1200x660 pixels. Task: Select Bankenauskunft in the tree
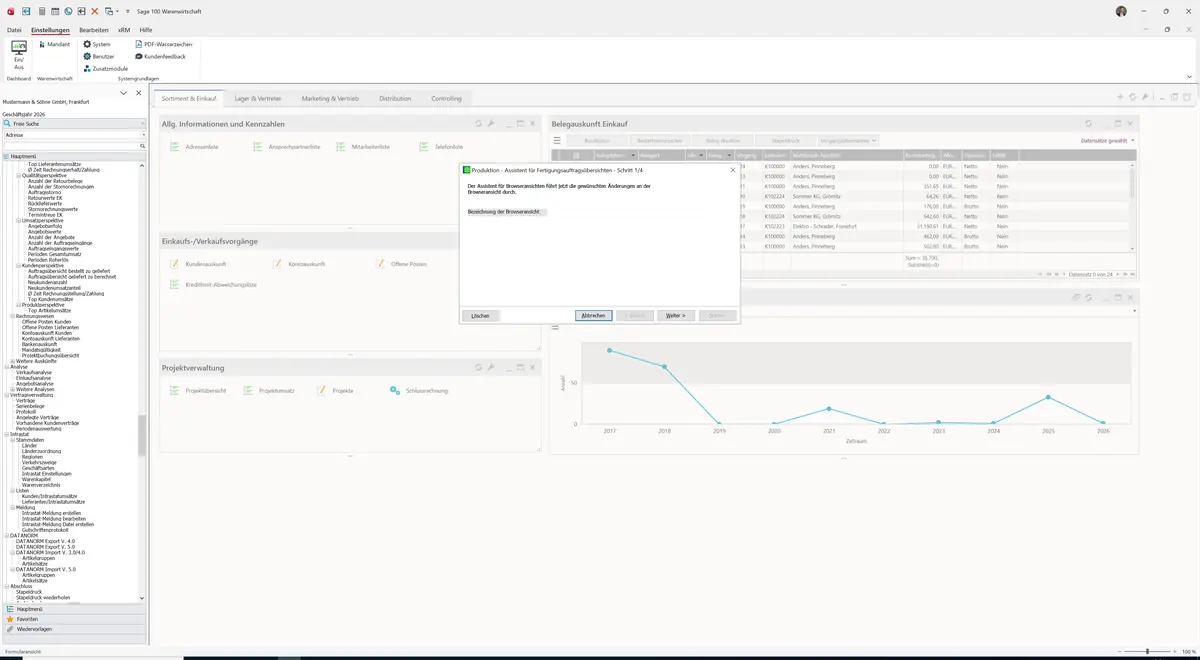(x=41, y=343)
